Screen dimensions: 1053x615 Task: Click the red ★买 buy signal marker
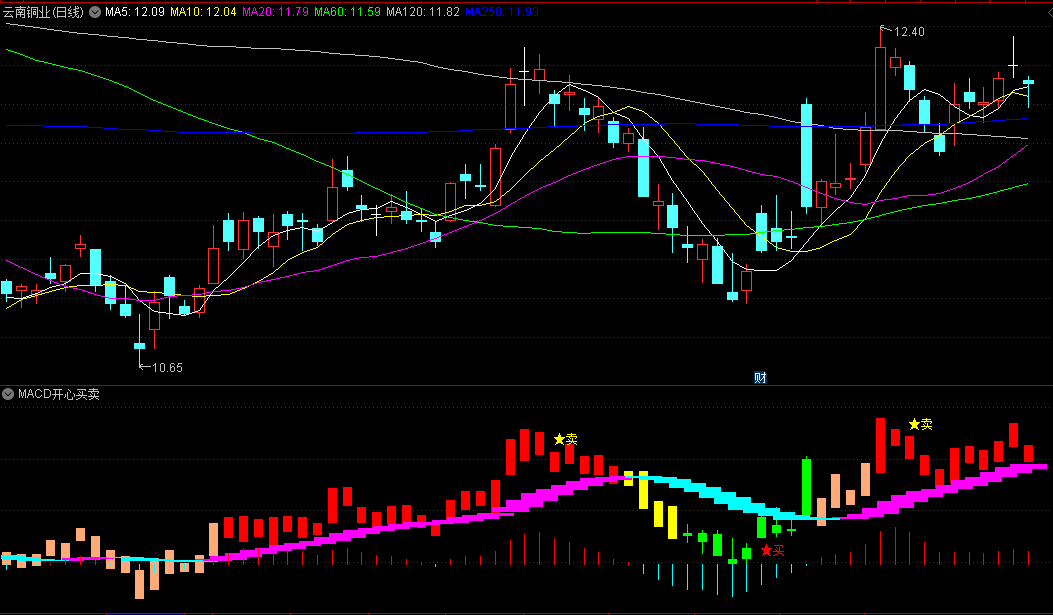(772, 551)
